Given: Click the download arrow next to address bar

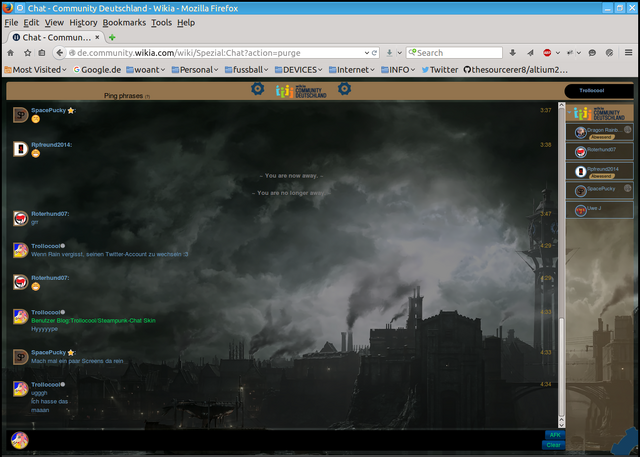Looking at the screenshot, I should coord(389,53).
